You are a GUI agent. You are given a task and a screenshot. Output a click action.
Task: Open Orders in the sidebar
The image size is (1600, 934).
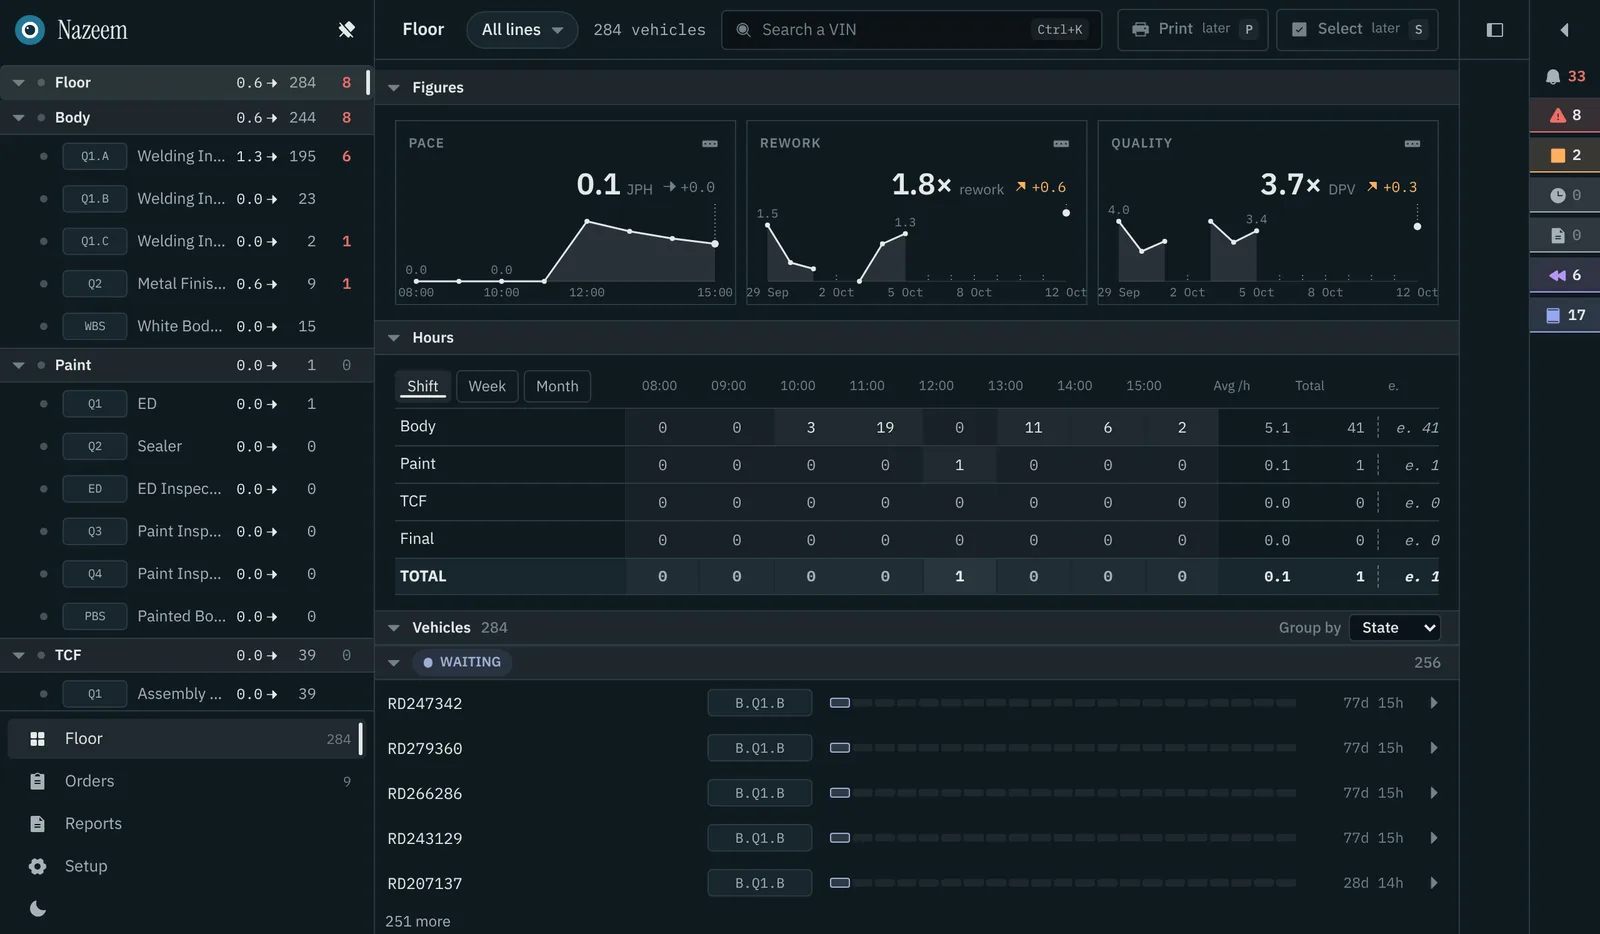point(186,781)
